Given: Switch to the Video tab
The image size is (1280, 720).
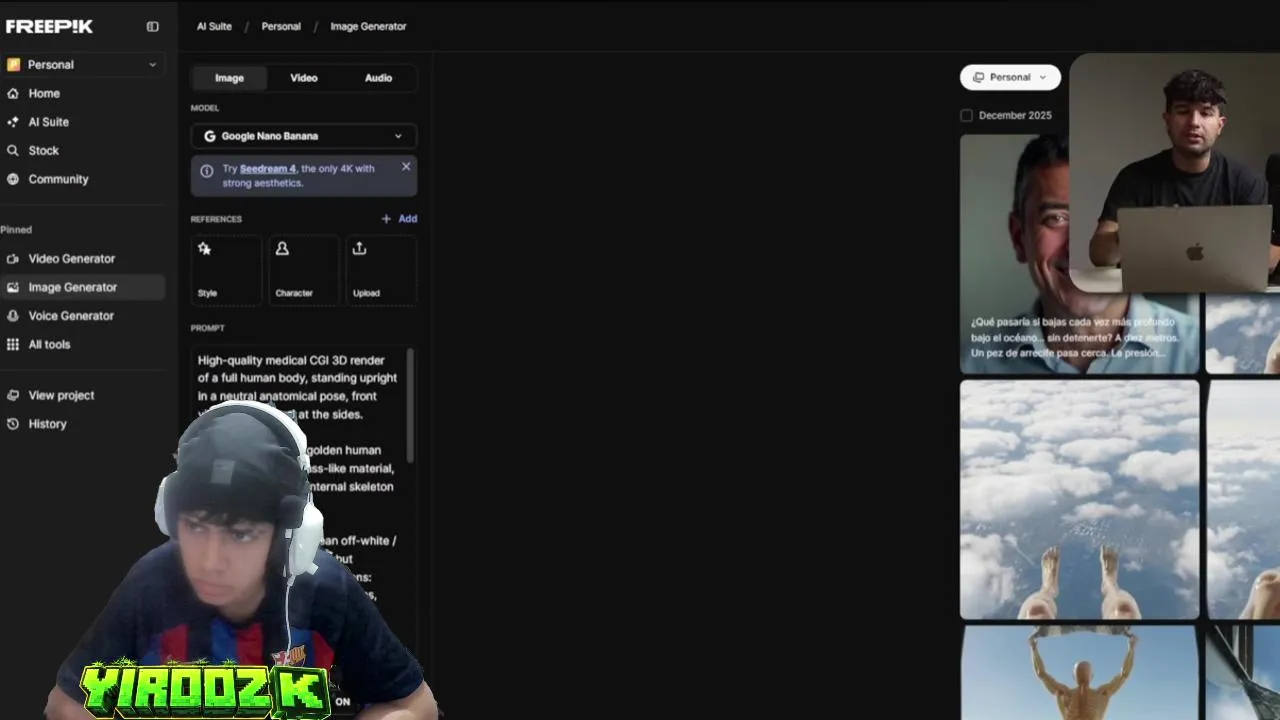Looking at the screenshot, I should point(304,78).
